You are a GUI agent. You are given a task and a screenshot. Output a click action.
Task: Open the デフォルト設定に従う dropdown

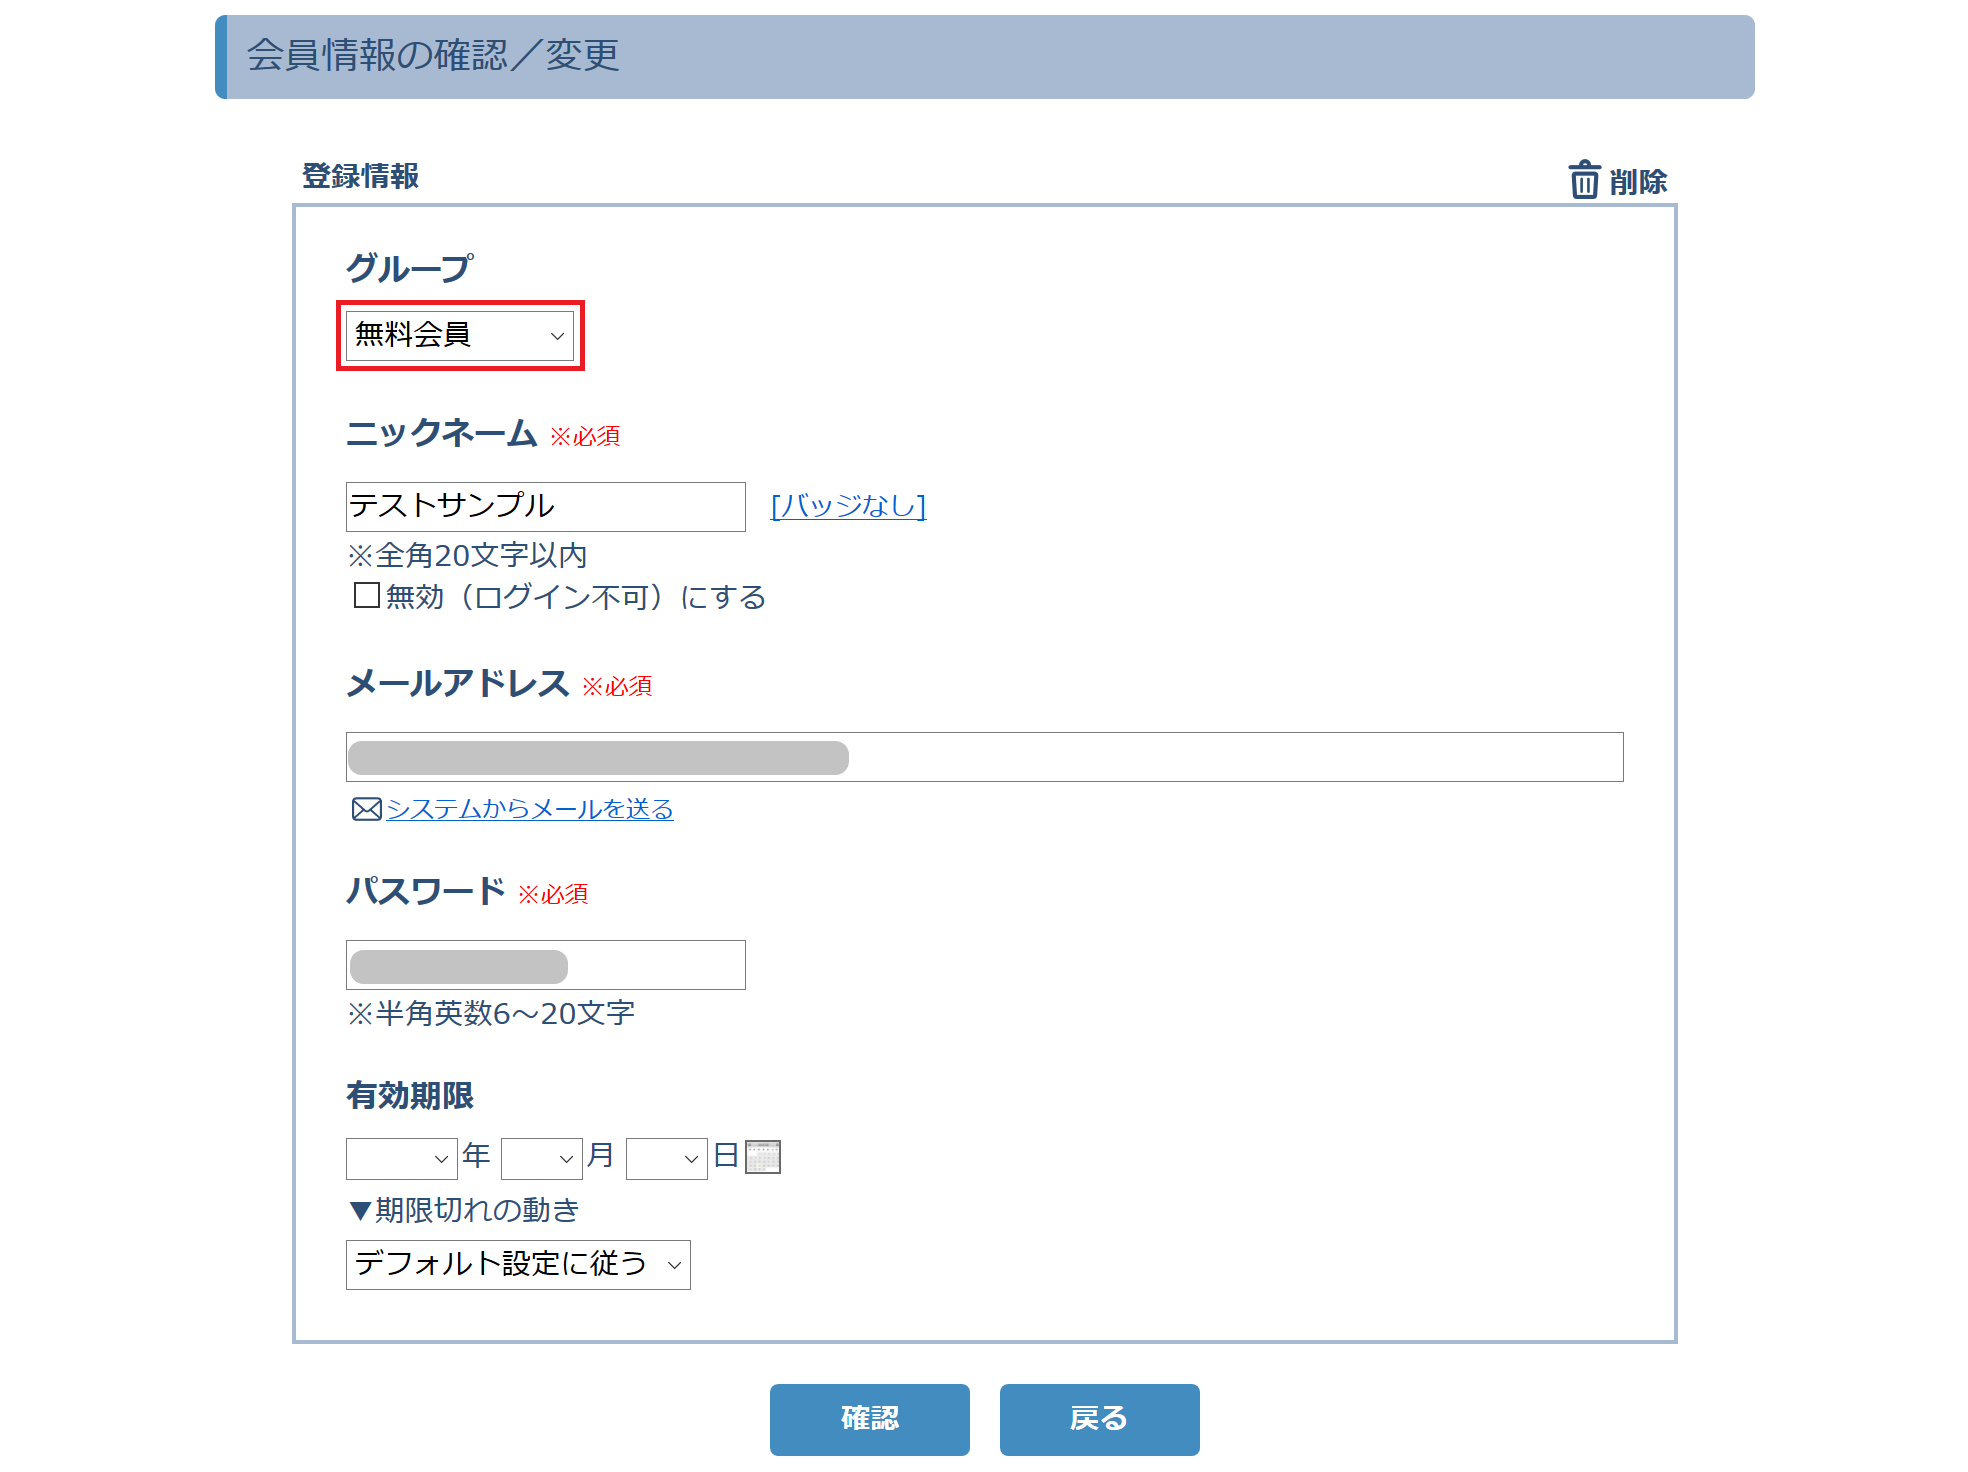tap(518, 1264)
